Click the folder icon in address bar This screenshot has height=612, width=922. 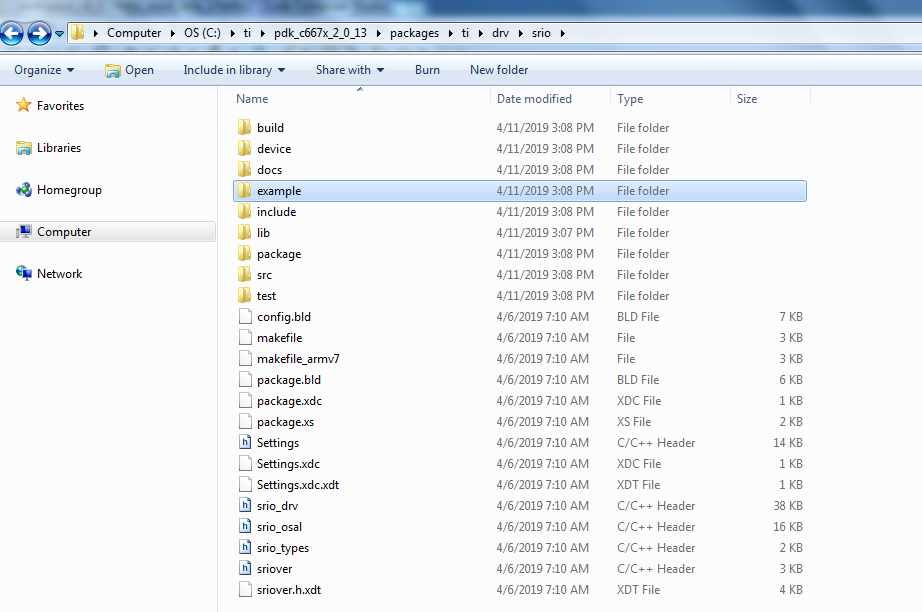(78, 33)
